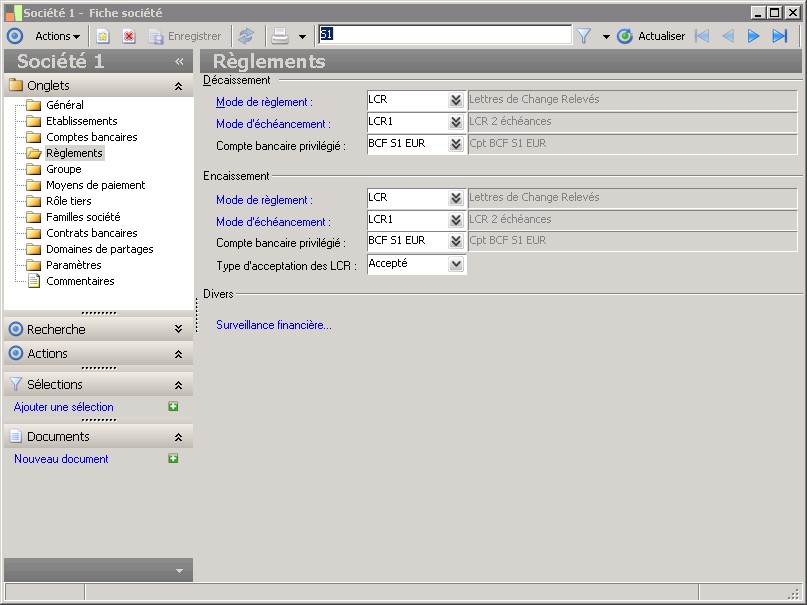Collapse the Onglets section

coord(178,86)
